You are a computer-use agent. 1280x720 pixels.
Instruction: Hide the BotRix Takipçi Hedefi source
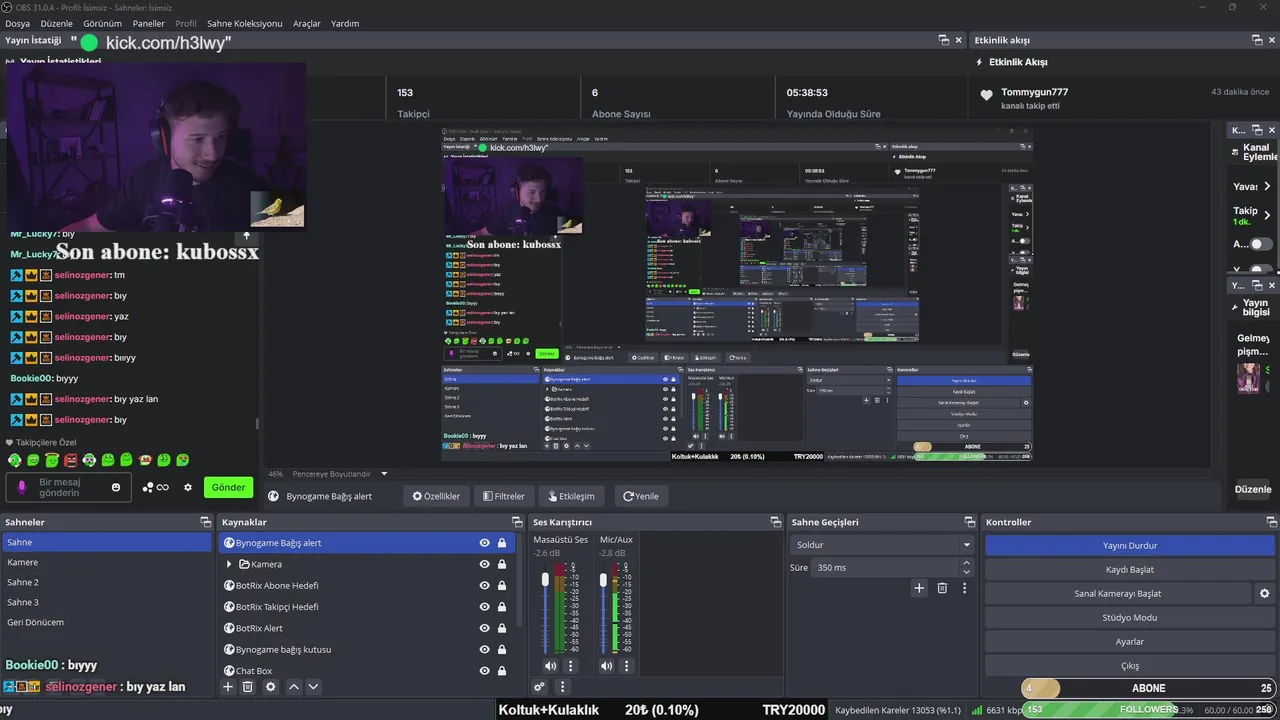[484, 607]
